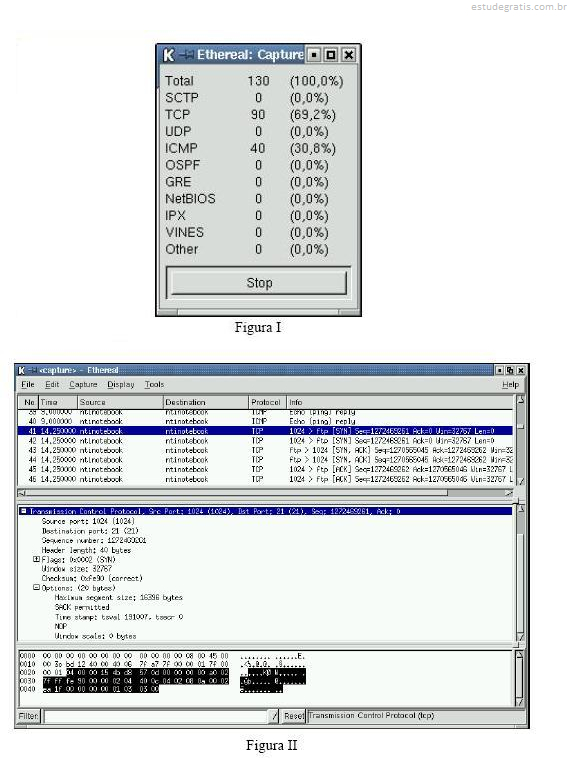Click the pin icon in Ethereal Capture title bar

coord(186,55)
